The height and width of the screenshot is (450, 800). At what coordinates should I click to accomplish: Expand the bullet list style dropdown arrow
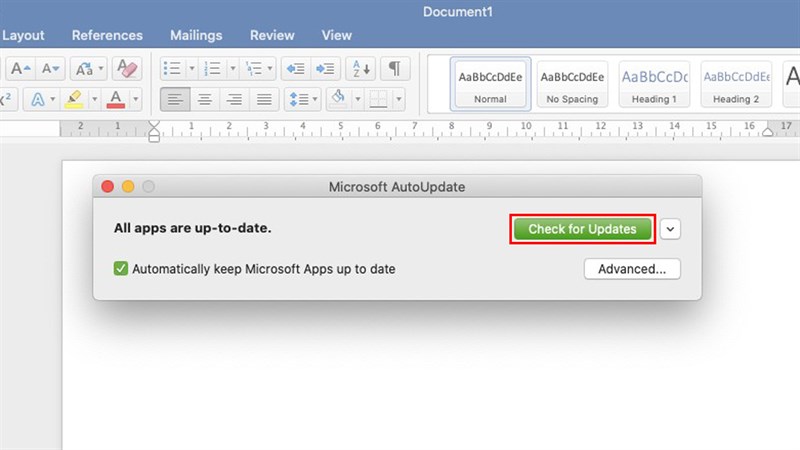click(x=192, y=68)
